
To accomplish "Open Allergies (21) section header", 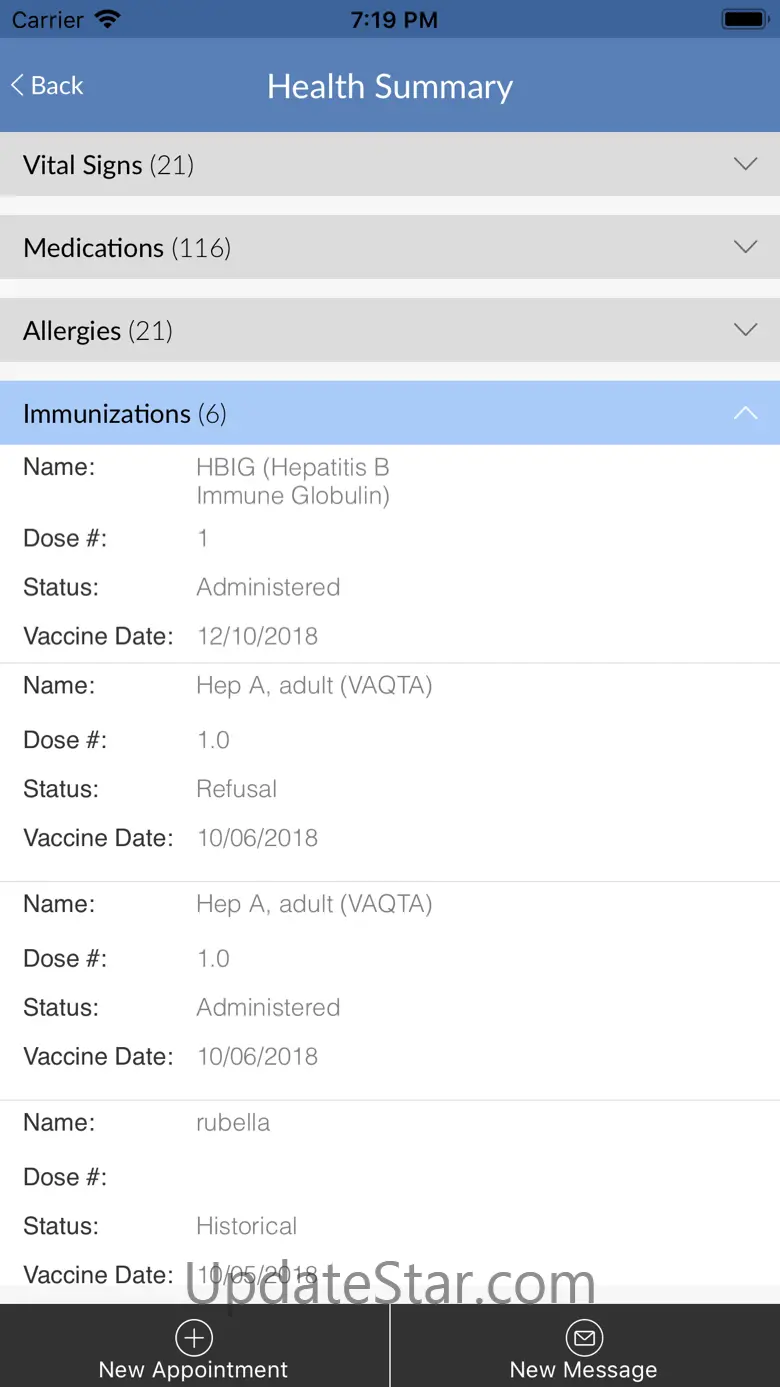I will click(98, 331).
